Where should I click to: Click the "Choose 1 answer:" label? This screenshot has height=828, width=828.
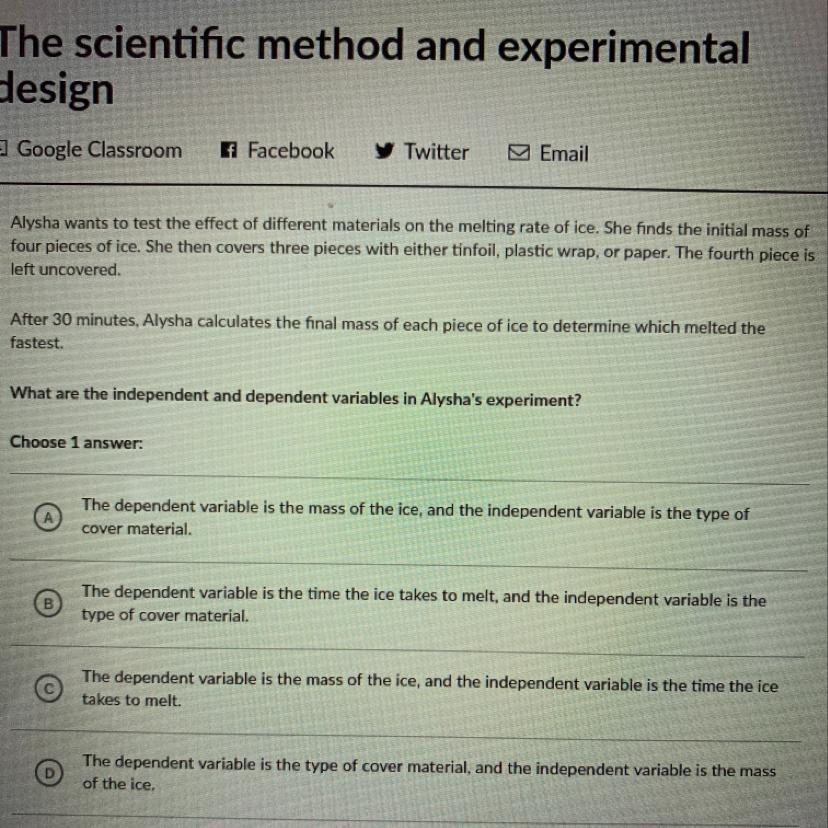click(77, 442)
